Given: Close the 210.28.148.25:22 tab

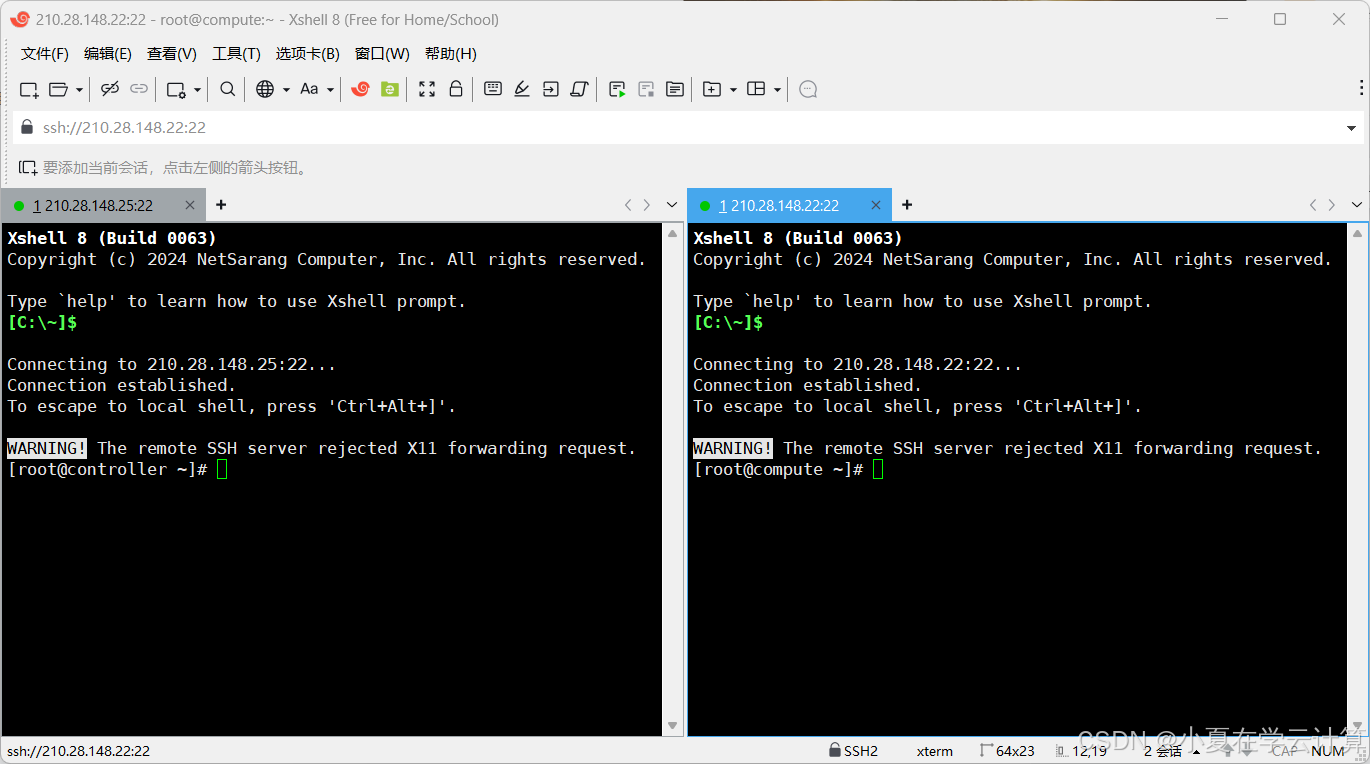Looking at the screenshot, I should point(190,205).
